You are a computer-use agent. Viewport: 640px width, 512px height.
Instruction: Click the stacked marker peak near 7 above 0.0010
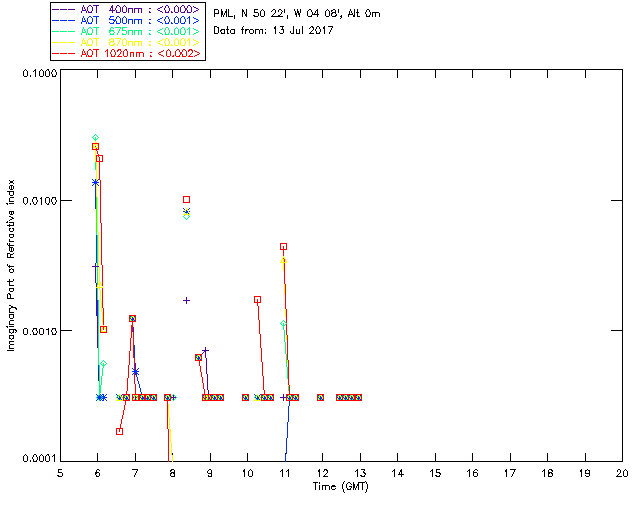tap(132, 318)
